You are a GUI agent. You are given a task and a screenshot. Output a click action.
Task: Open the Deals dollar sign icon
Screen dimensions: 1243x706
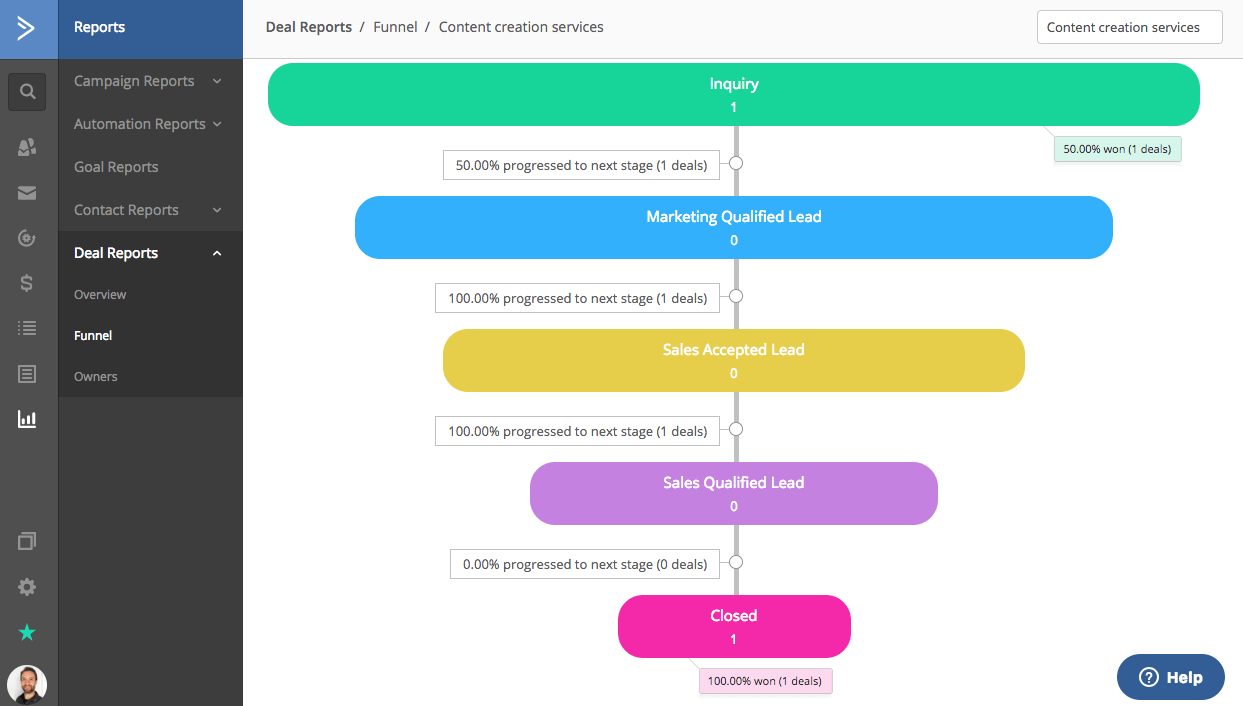pyautogui.click(x=28, y=283)
